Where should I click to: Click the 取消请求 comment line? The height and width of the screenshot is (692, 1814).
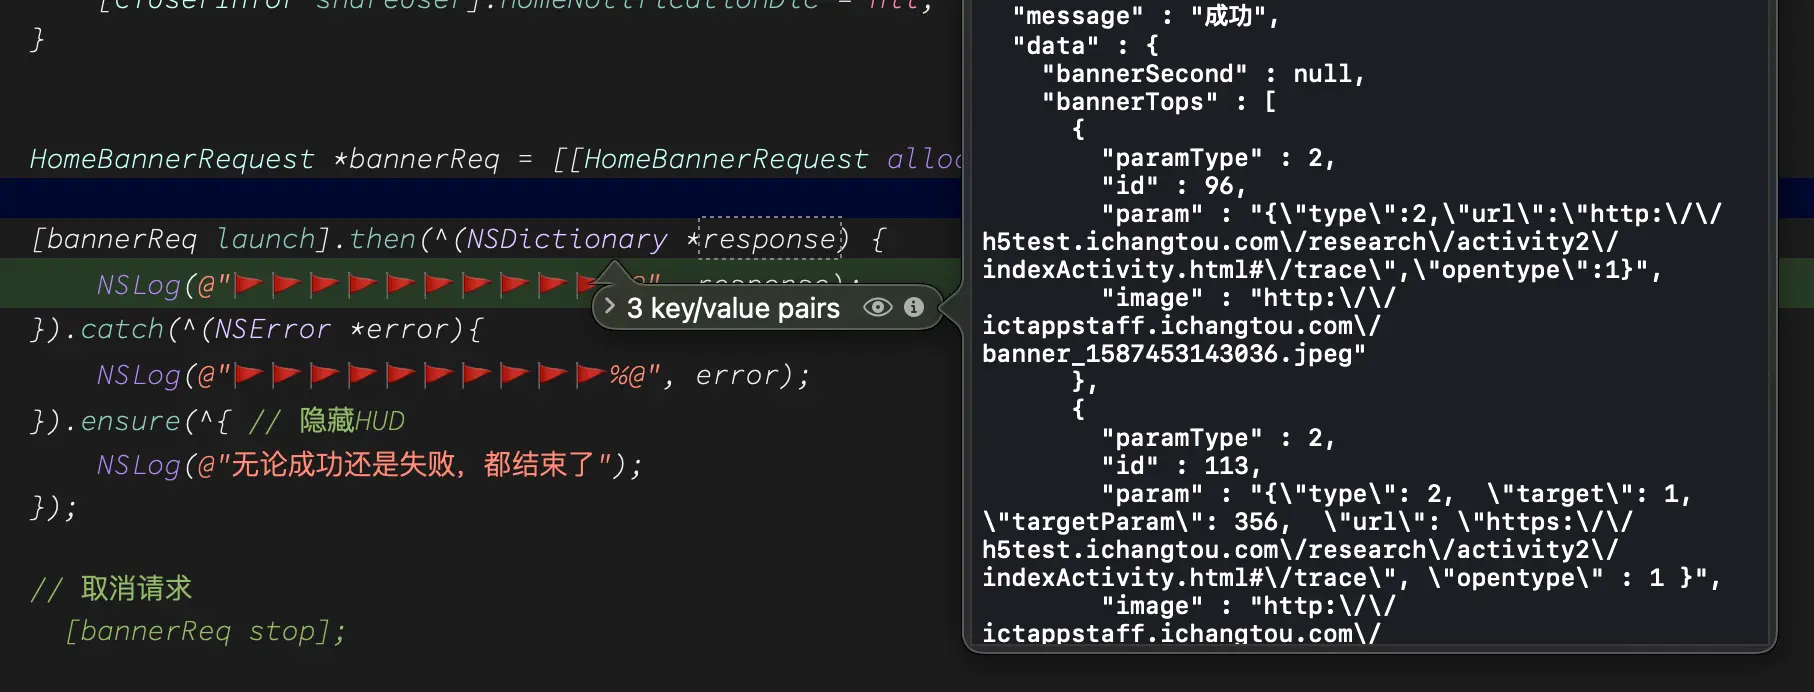pos(111,589)
